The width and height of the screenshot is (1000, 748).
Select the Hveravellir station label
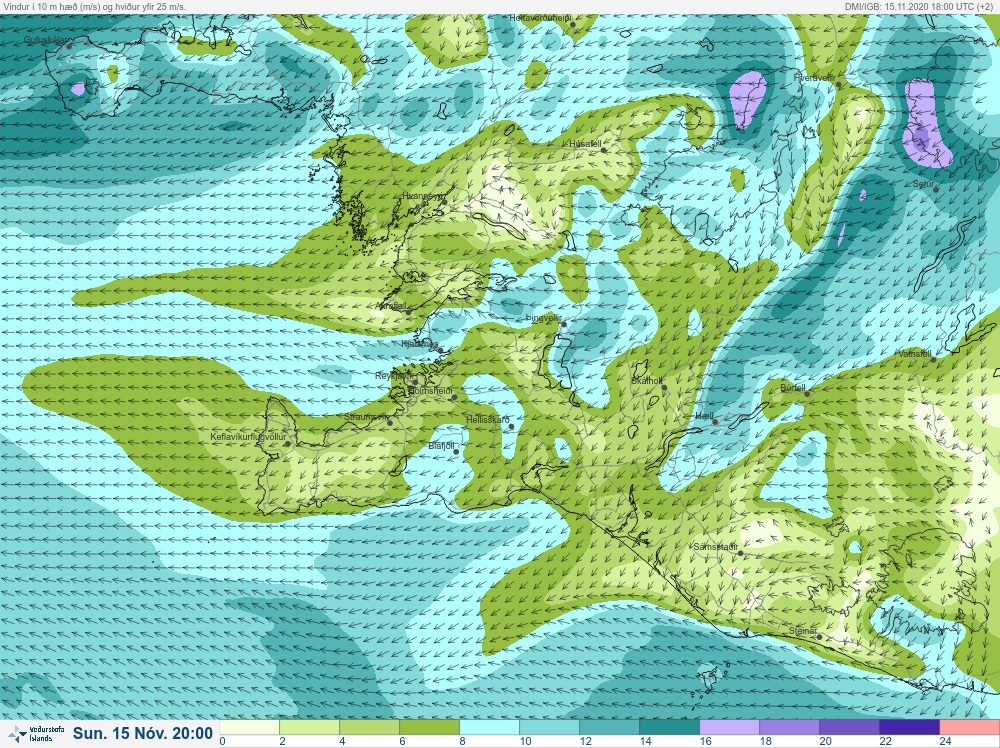pyautogui.click(x=814, y=77)
